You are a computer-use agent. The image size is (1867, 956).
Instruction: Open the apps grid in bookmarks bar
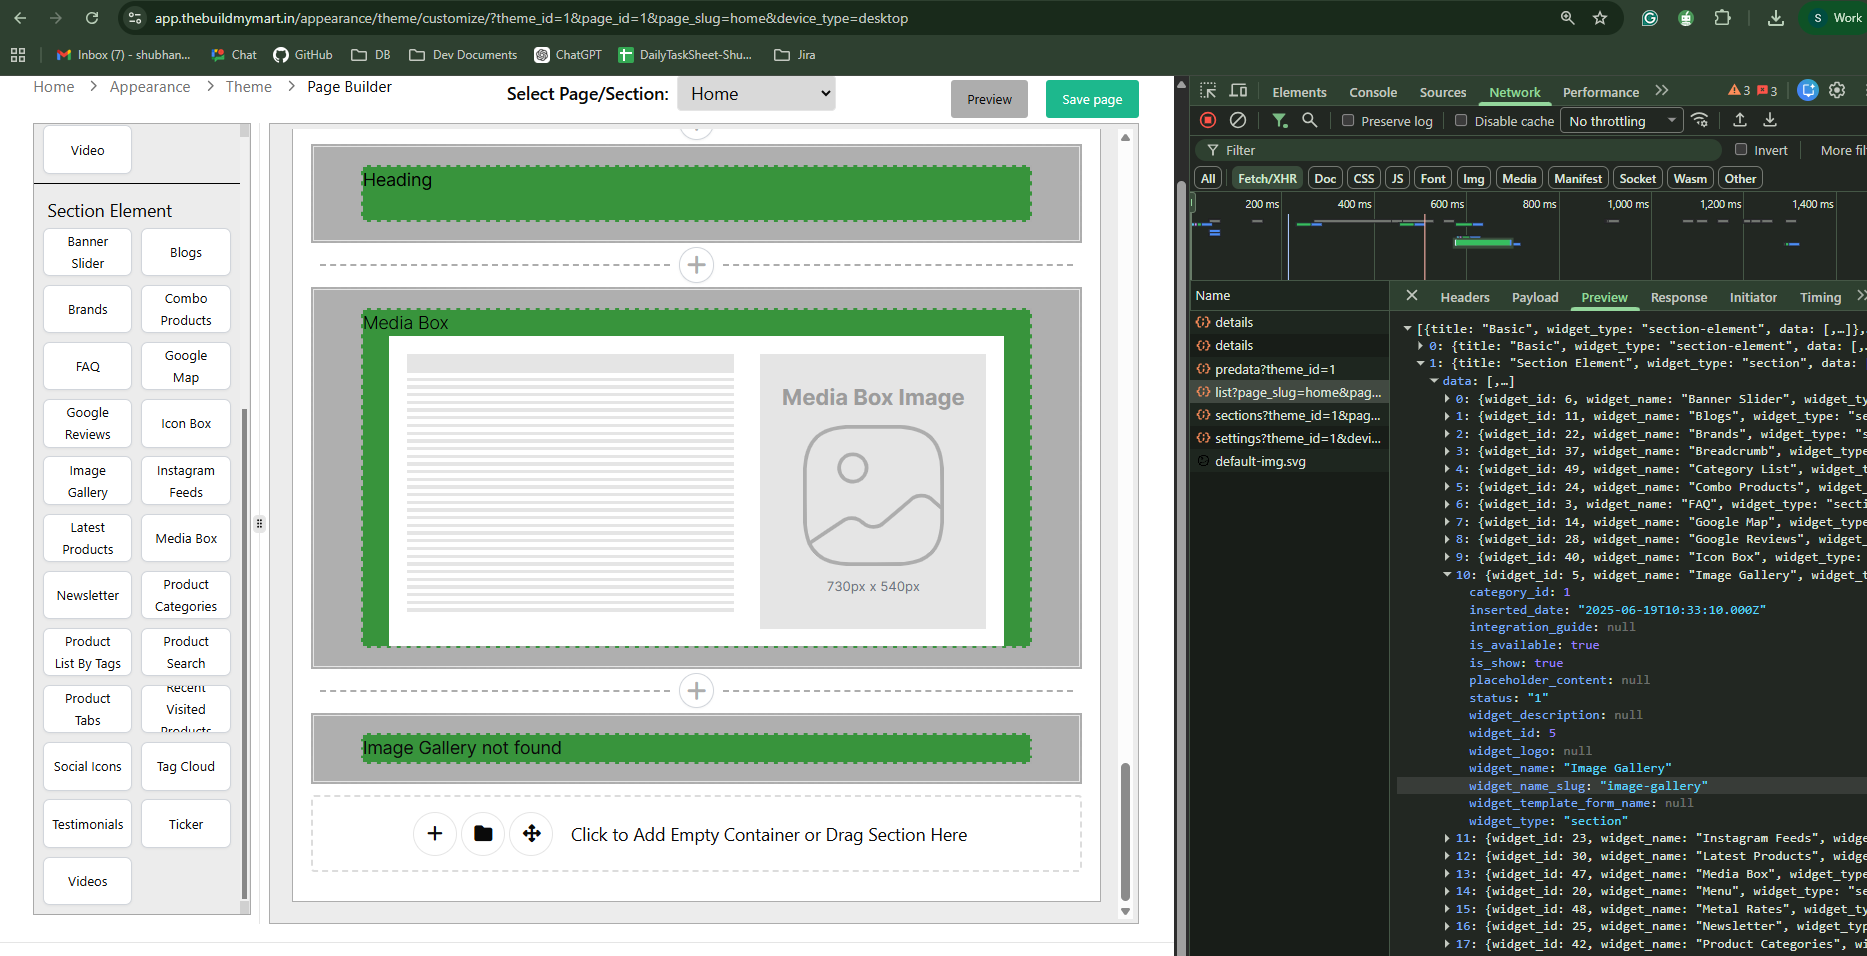(18, 55)
